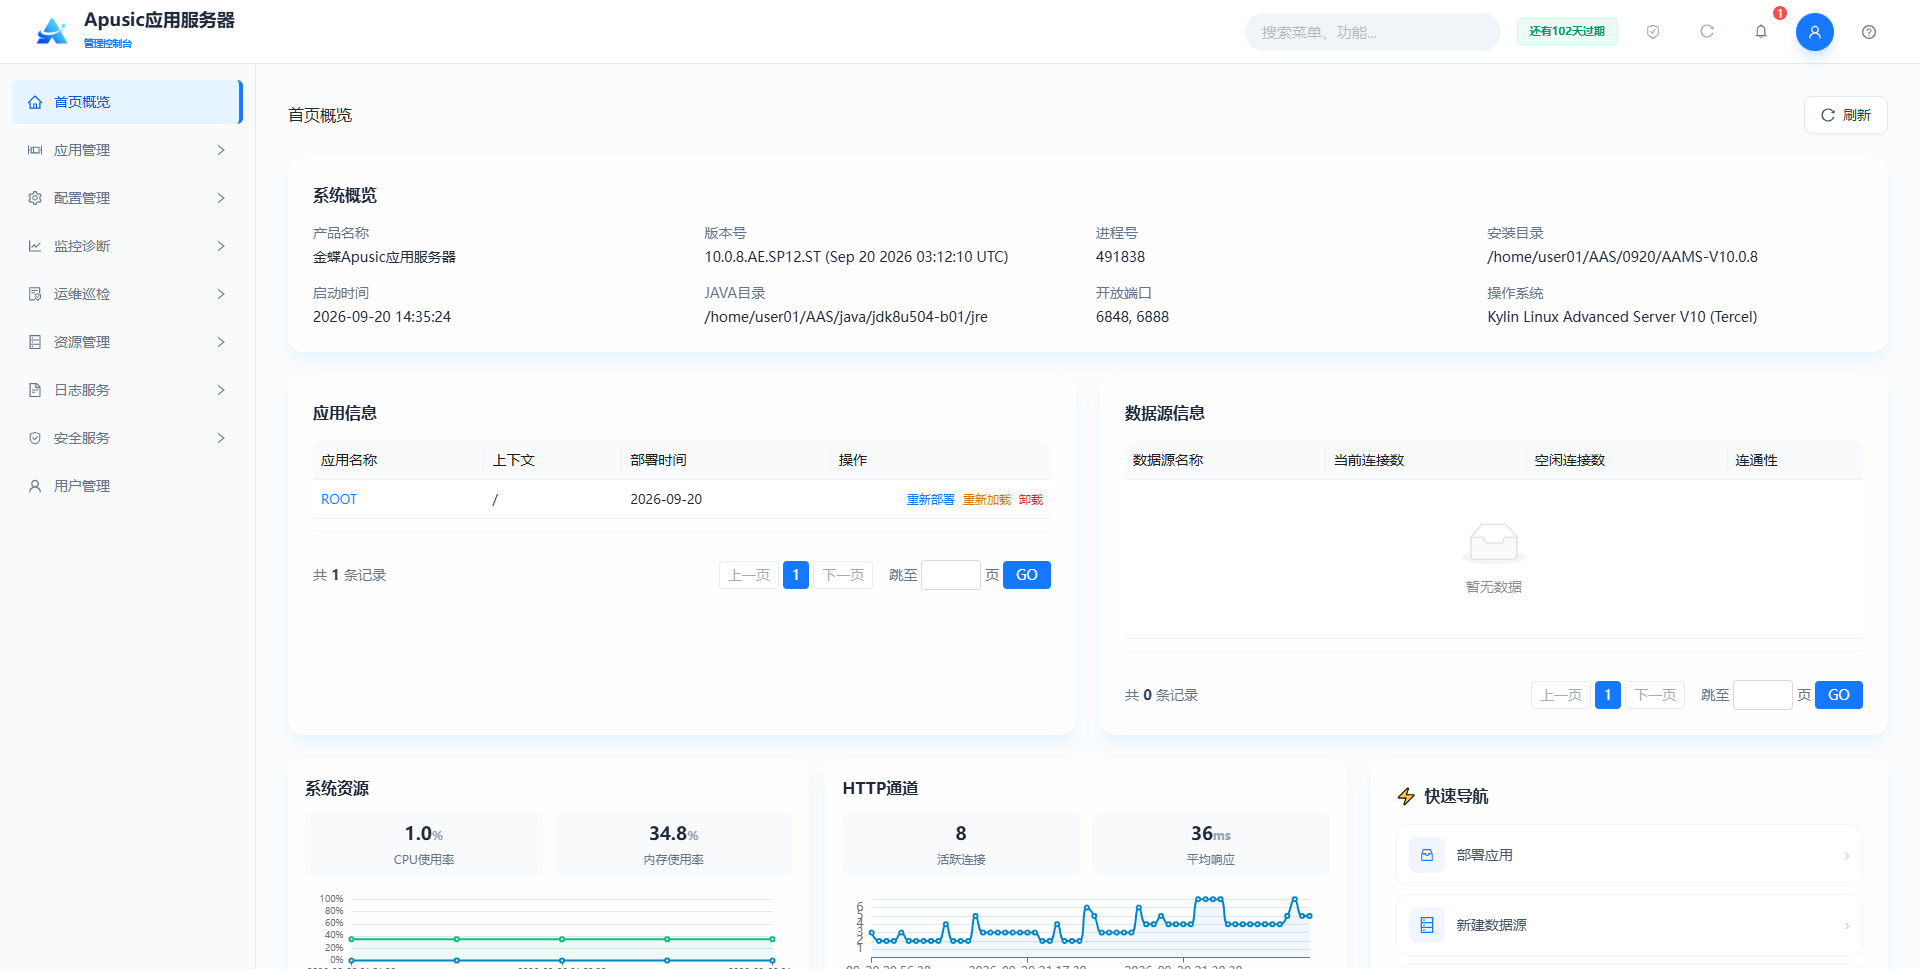
Task: Expand the 配置管理 chevron
Action: pyautogui.click(x=221, y=198)
